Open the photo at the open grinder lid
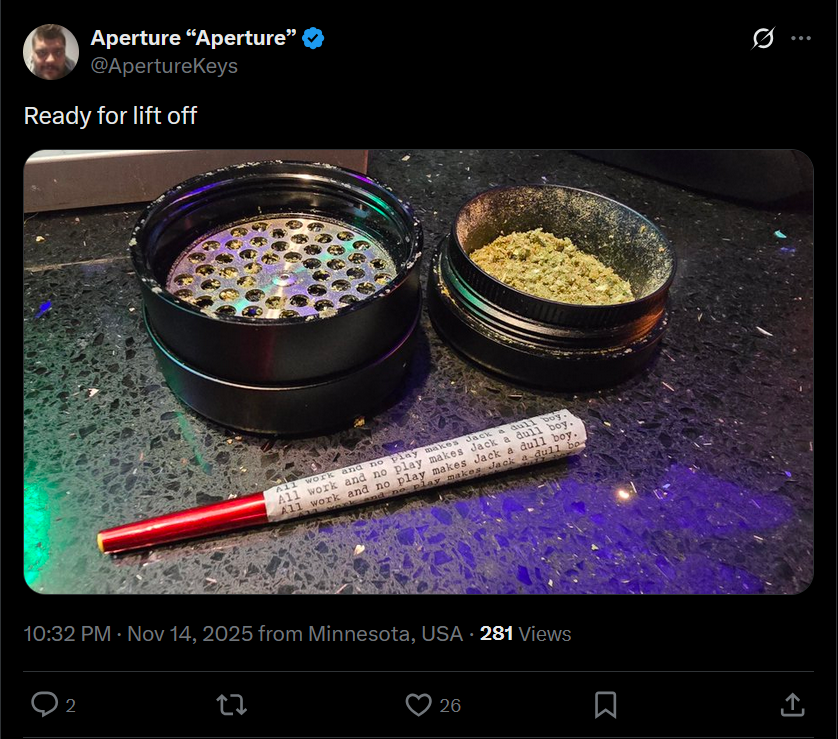This screenshot has height=739, width=838. pyautogui.click(x=276, y=295)
